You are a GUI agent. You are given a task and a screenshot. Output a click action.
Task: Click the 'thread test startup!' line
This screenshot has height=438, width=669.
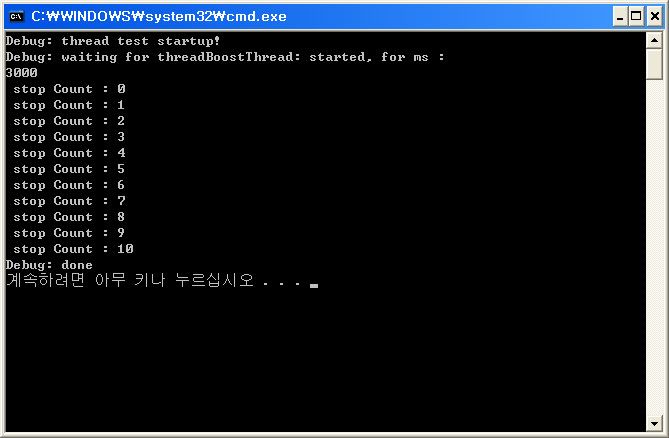click(113, 41)
